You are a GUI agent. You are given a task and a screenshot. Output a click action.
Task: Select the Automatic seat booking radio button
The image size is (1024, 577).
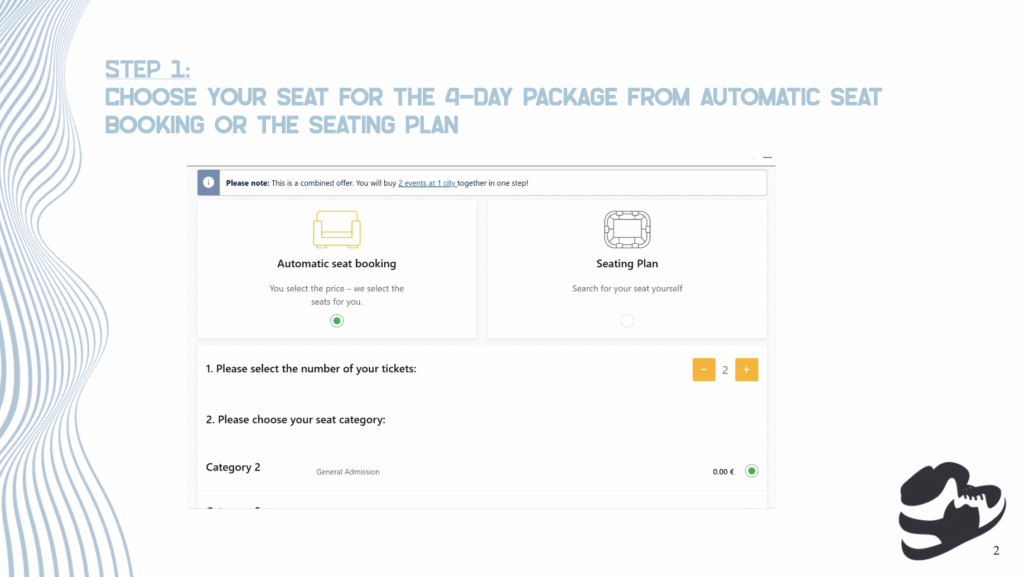336,320
